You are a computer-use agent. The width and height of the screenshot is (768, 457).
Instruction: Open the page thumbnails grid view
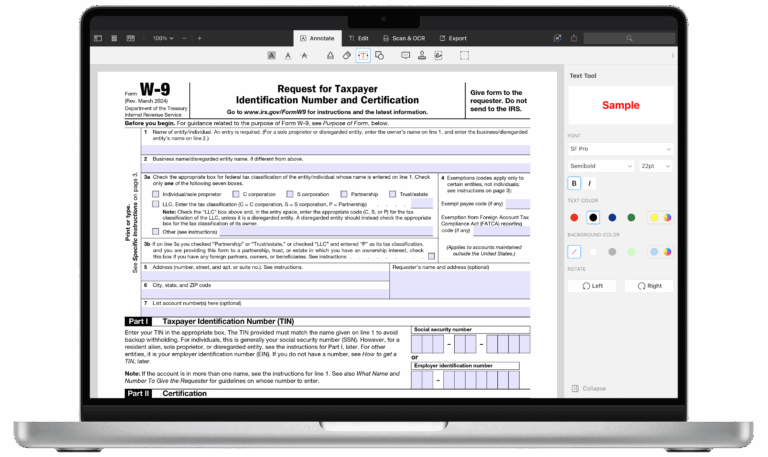pyautogui.click(x=114, y=38)
